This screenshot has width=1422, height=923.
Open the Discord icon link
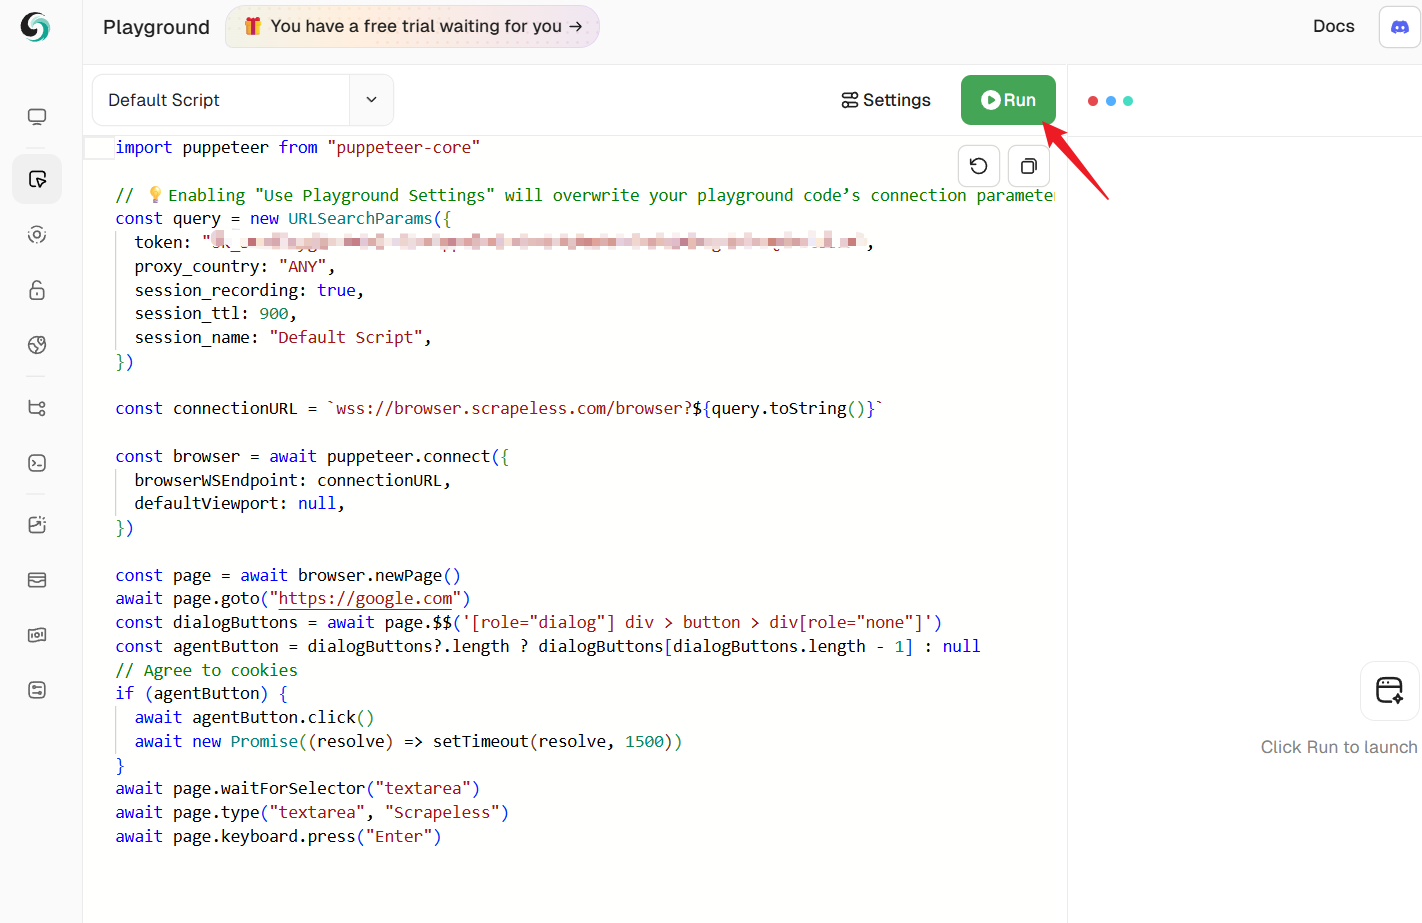1399,27
